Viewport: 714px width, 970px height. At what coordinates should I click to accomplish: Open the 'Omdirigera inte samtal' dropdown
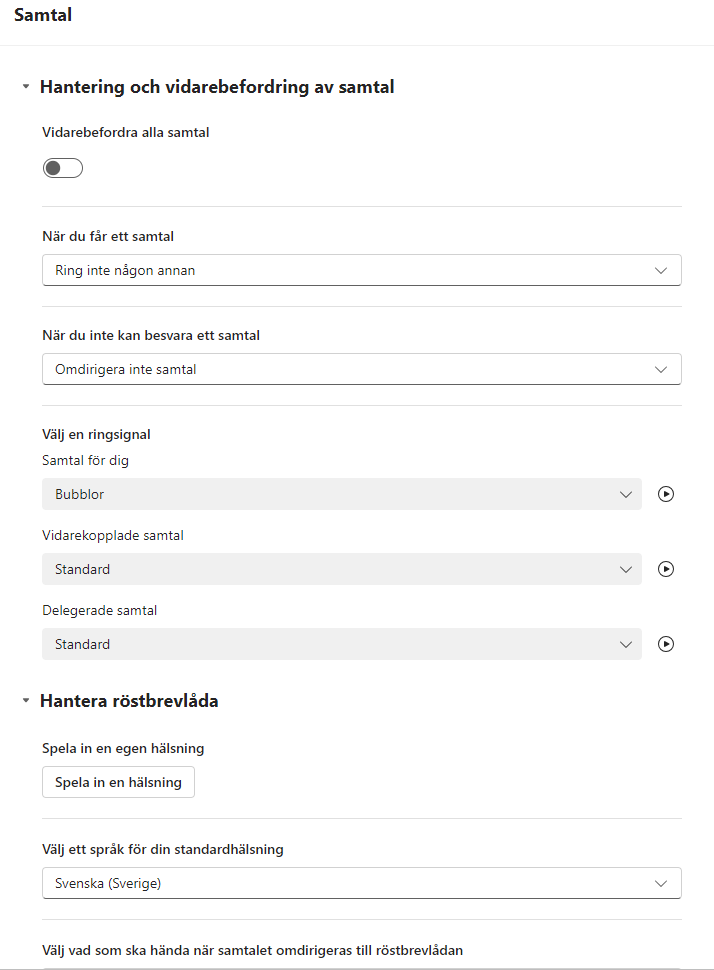(x=362, y=369)
